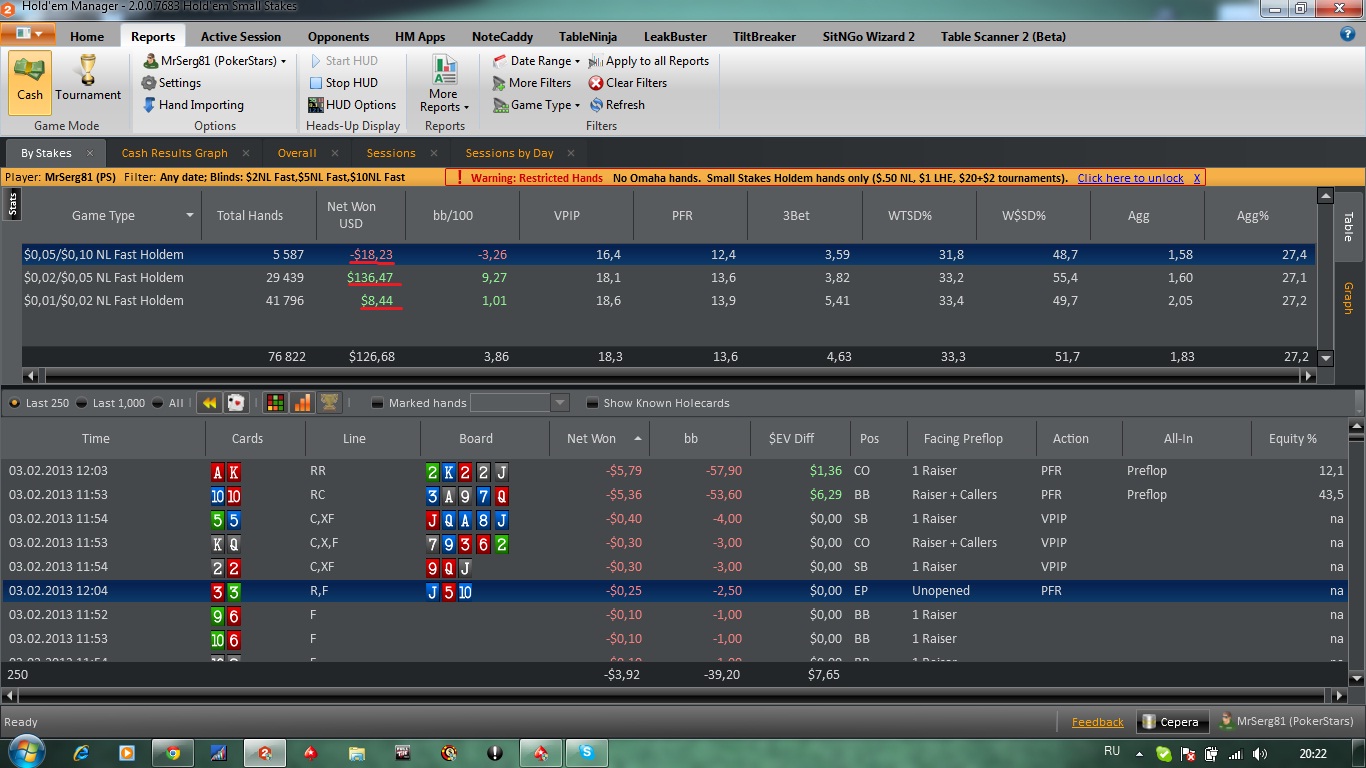
Task: Select the AK hand at 12:03
Action: 676,471
